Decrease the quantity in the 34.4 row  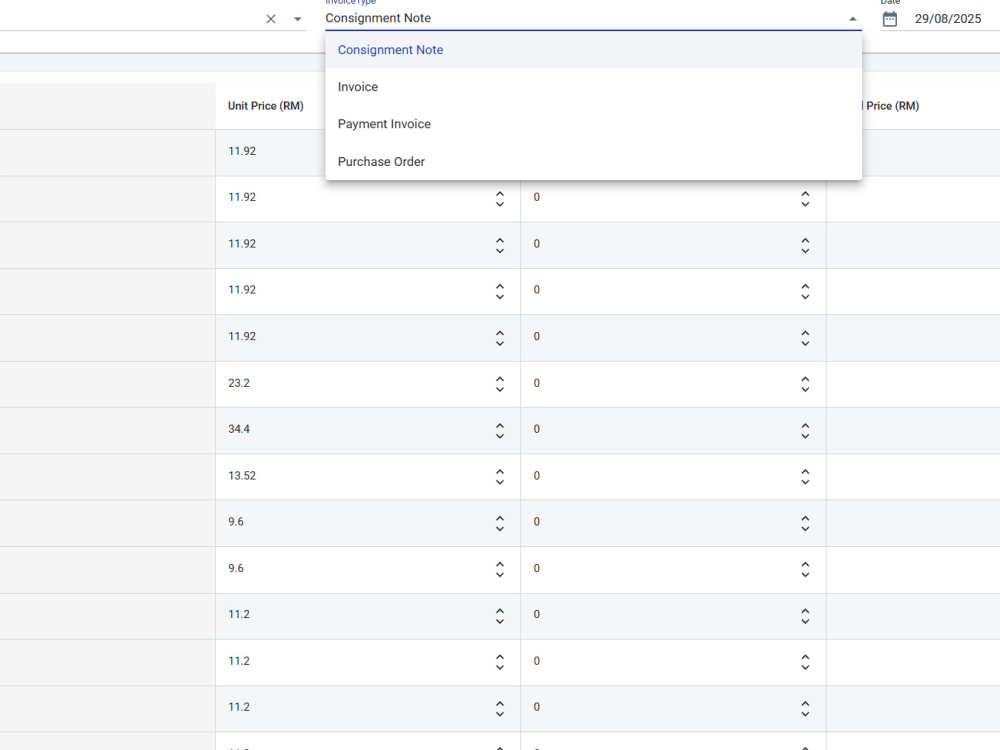tap(805, 435)
